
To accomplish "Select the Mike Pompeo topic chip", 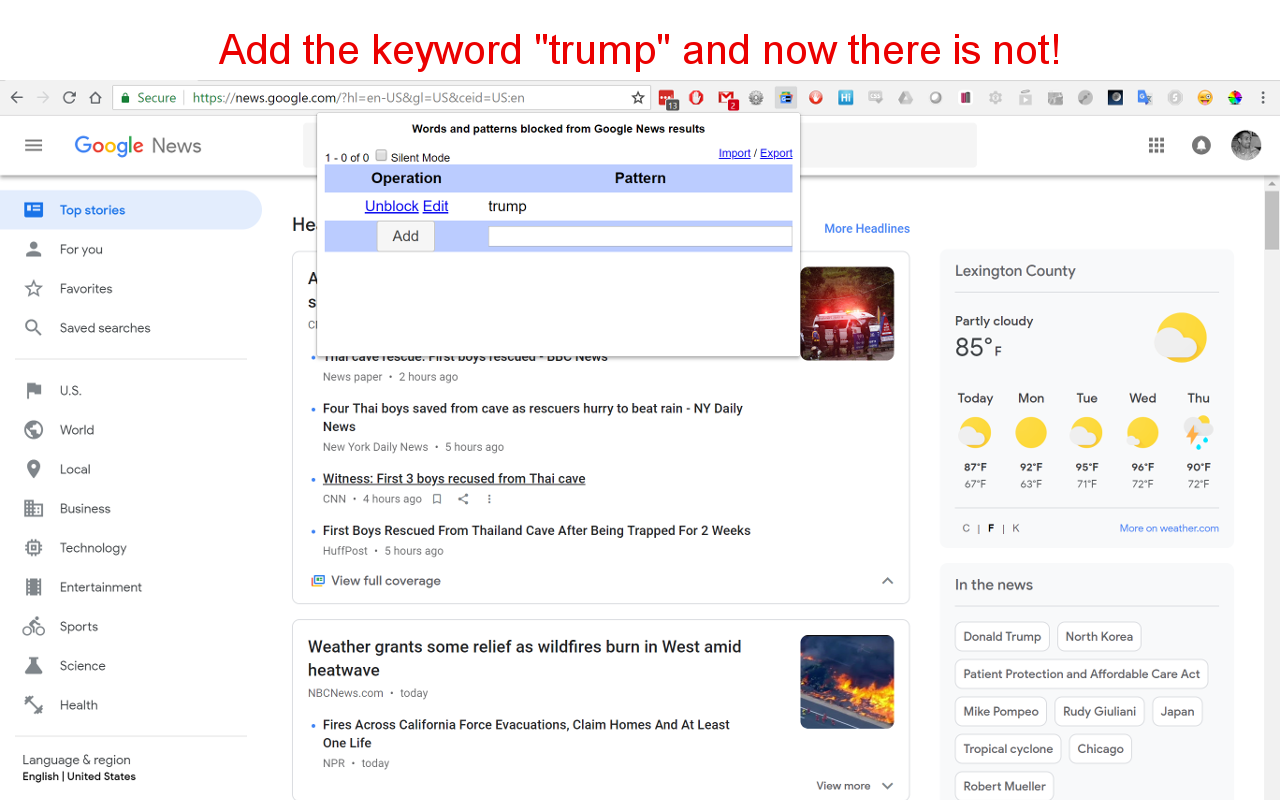I will 1001,712.
